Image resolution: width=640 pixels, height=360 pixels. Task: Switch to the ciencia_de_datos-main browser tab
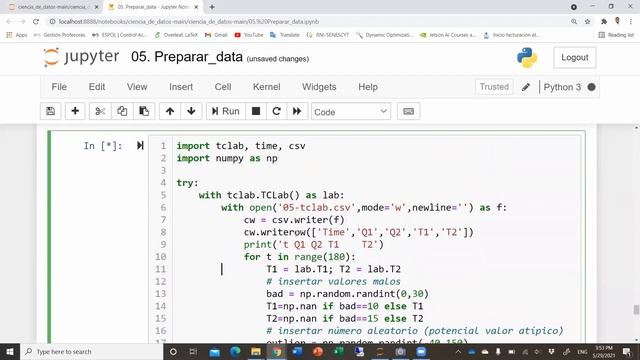coord(53,7)
